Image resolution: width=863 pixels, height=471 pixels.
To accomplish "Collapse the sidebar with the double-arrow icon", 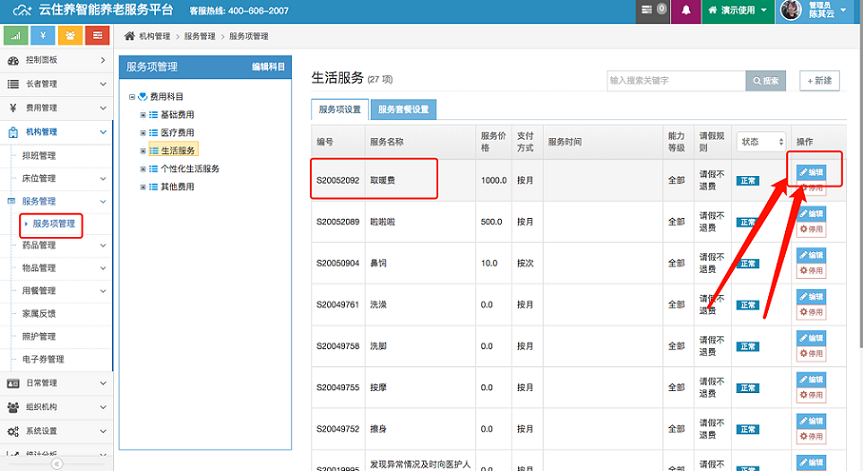I will [56, 464].
